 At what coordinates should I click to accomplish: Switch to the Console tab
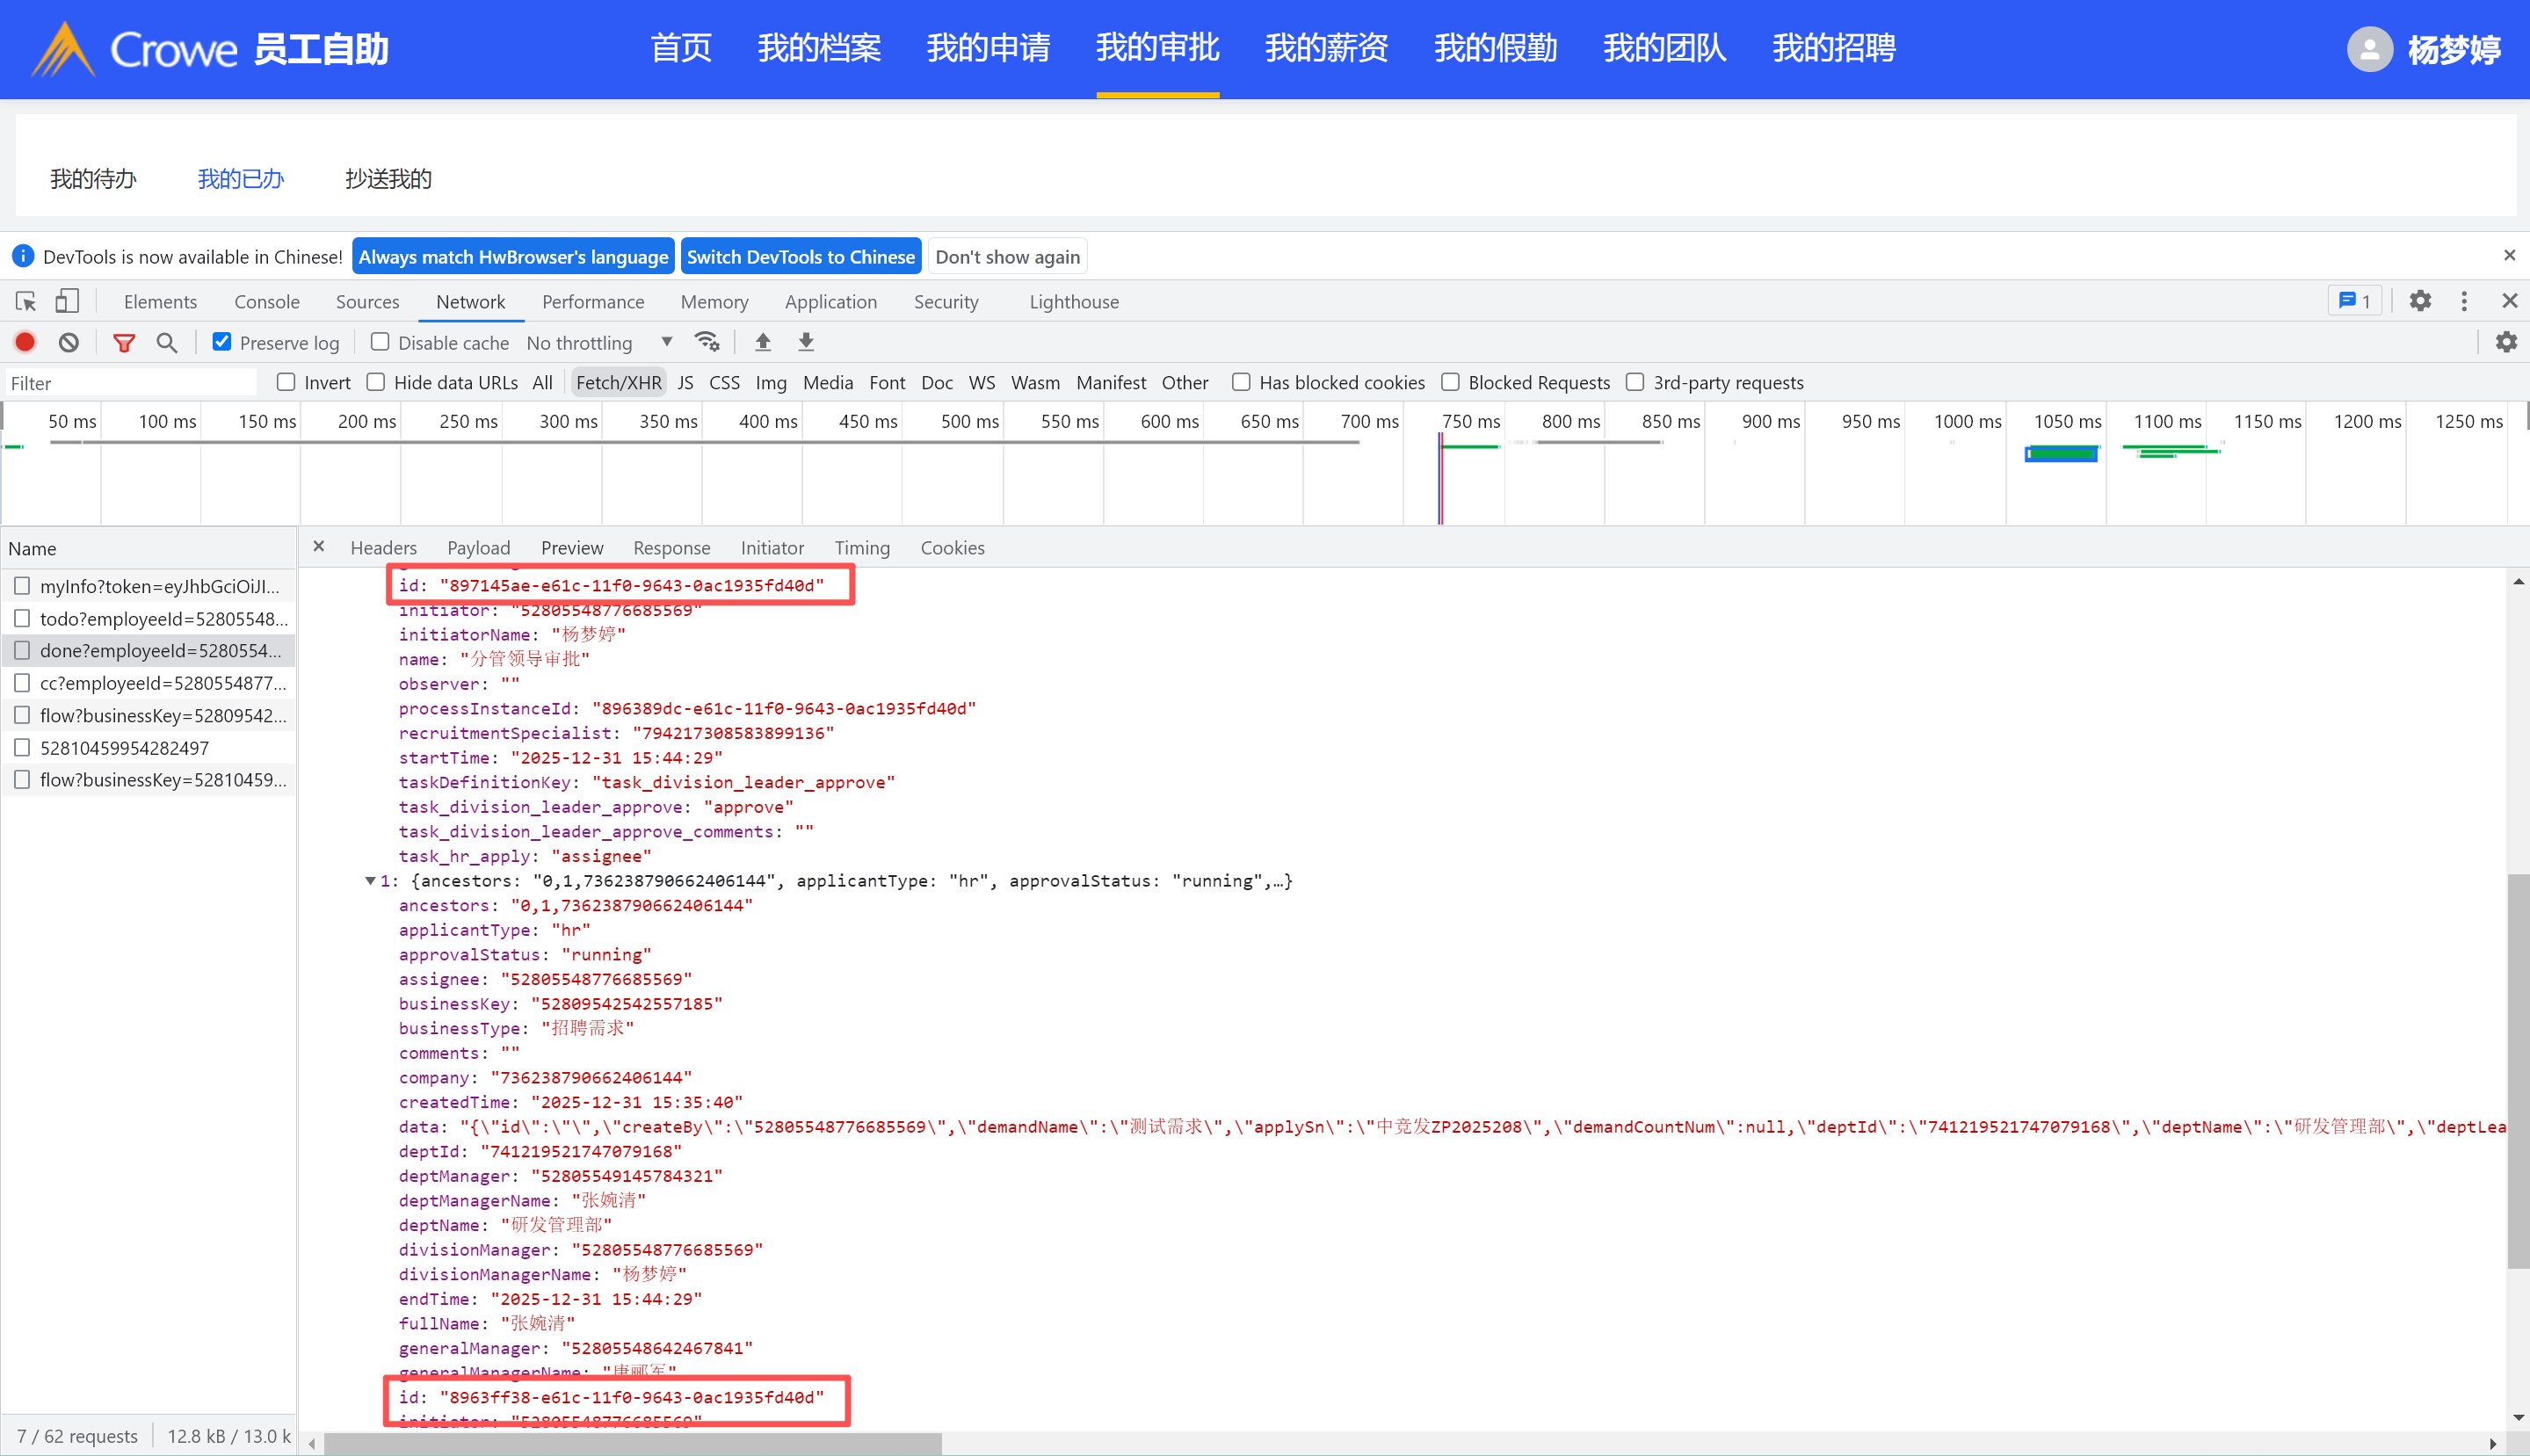click(x=266, y=302)
